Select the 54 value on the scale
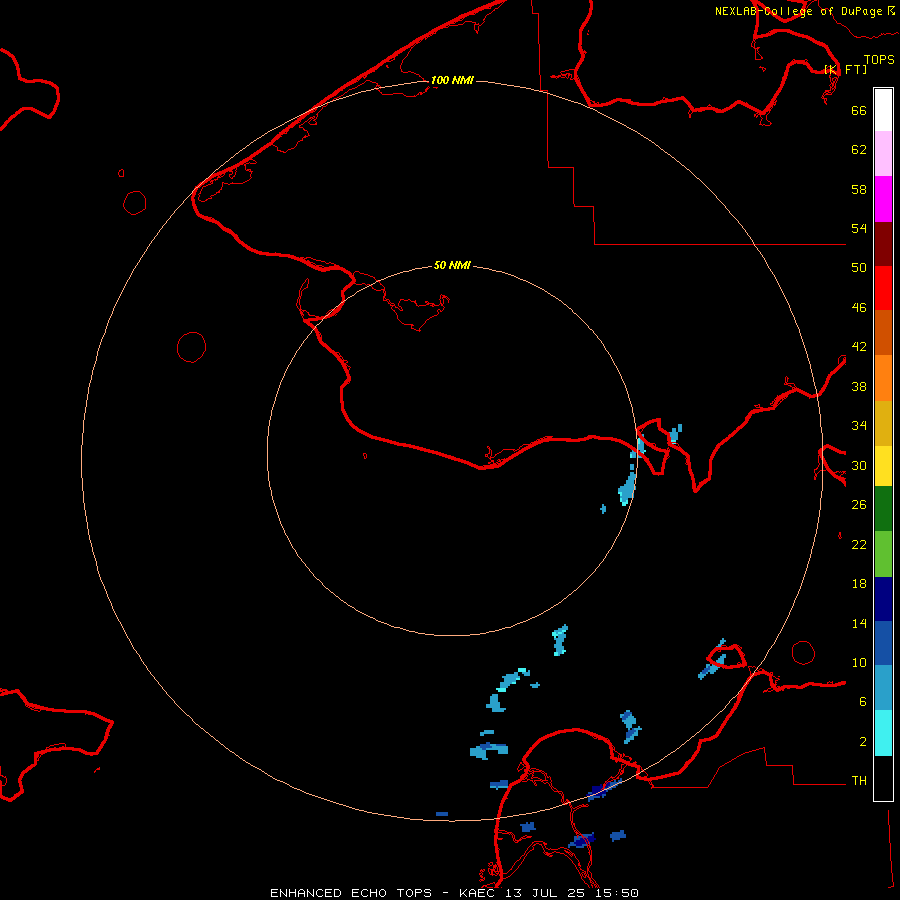The image size is (900, 900). coord(859,228)
